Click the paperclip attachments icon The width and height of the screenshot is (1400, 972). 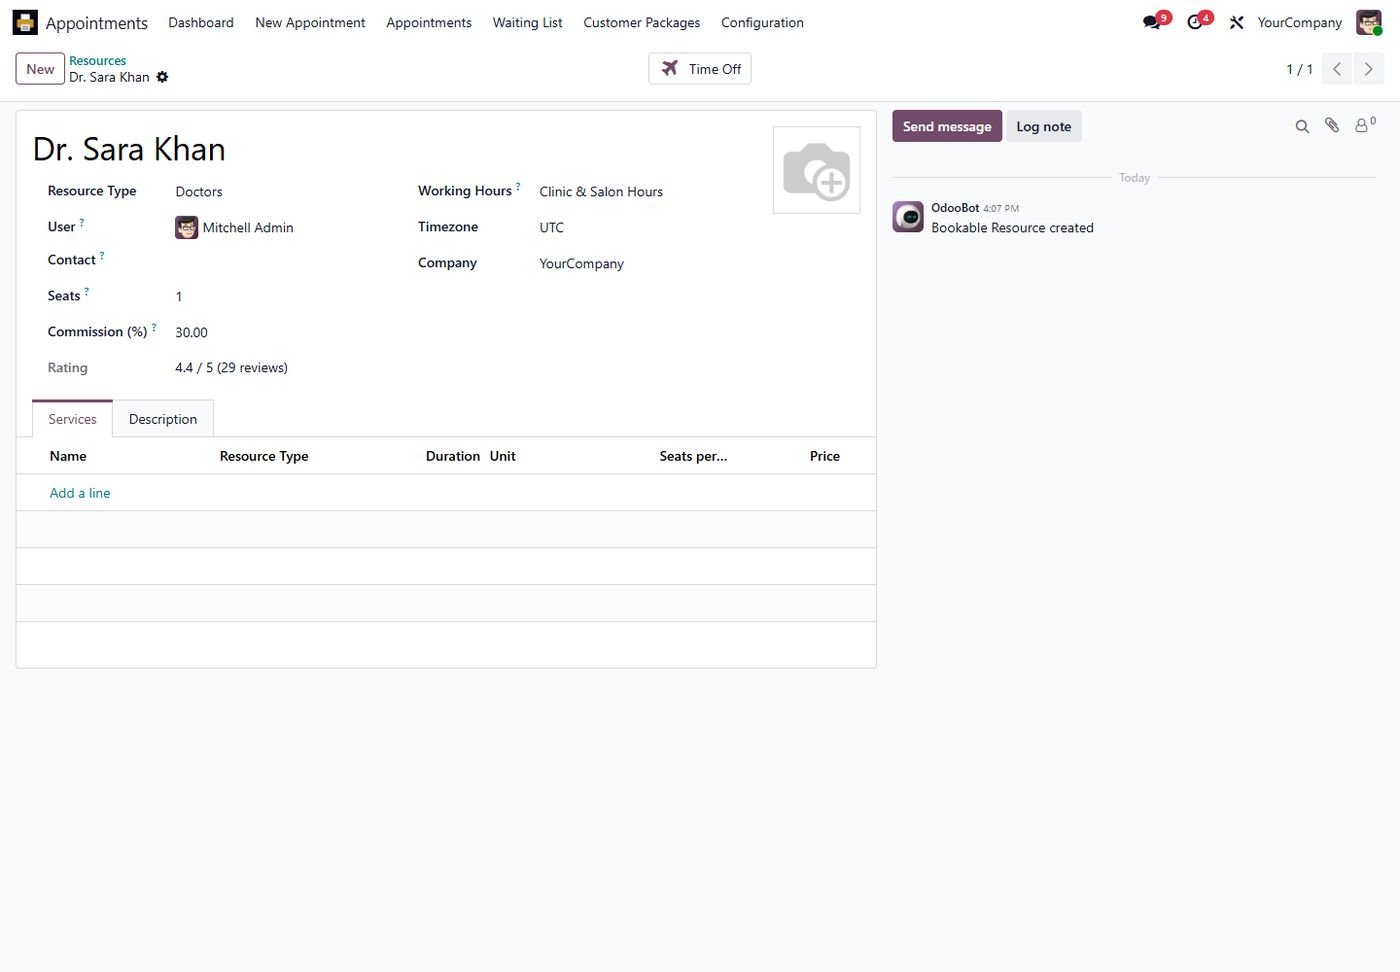point(1332,126)
